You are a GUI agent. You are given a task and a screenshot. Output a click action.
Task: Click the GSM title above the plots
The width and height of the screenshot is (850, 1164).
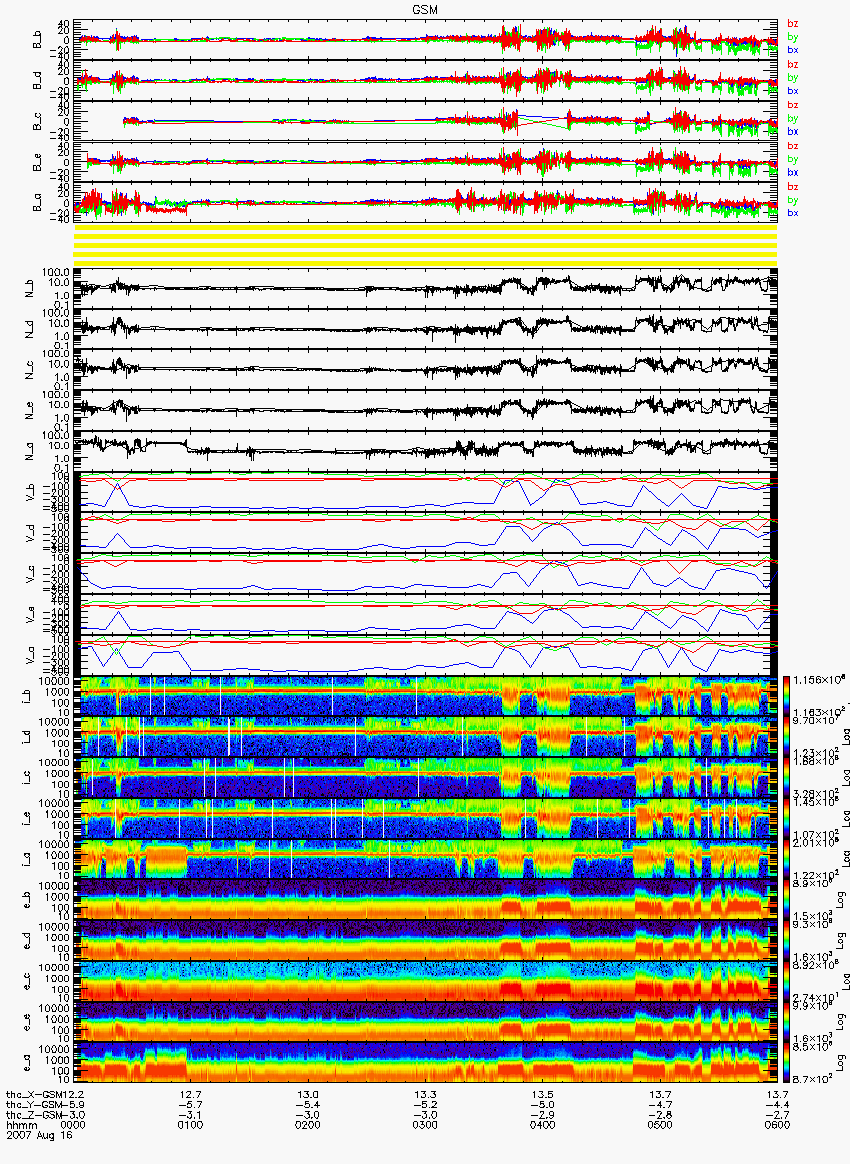(x=425, y=10)
